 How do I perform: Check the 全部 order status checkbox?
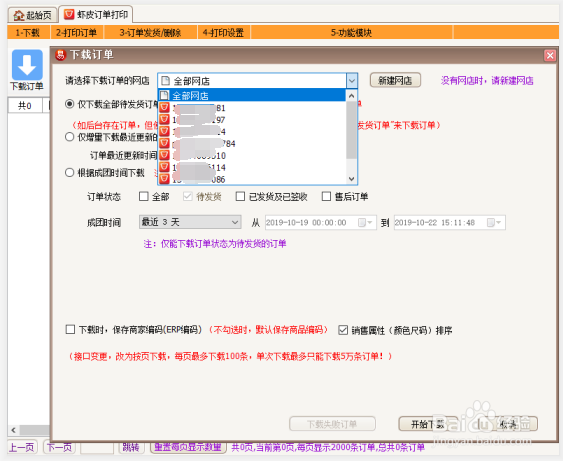tap(144, 196)
